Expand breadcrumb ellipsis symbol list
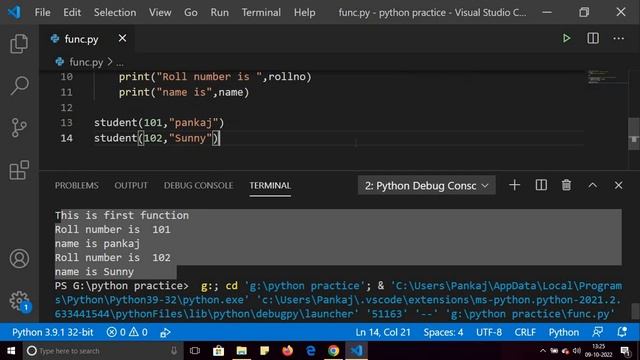640x360 pixels. click(120, 62)
